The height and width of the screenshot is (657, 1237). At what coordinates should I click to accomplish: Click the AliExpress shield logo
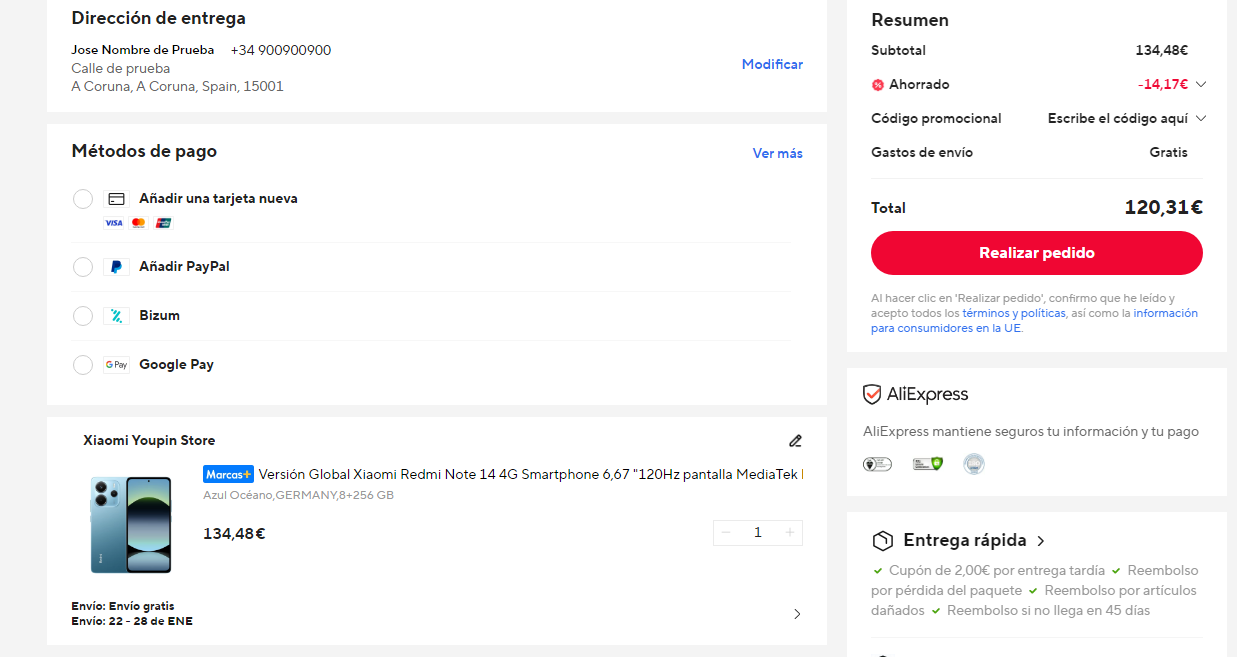click(x=916, y=394)
